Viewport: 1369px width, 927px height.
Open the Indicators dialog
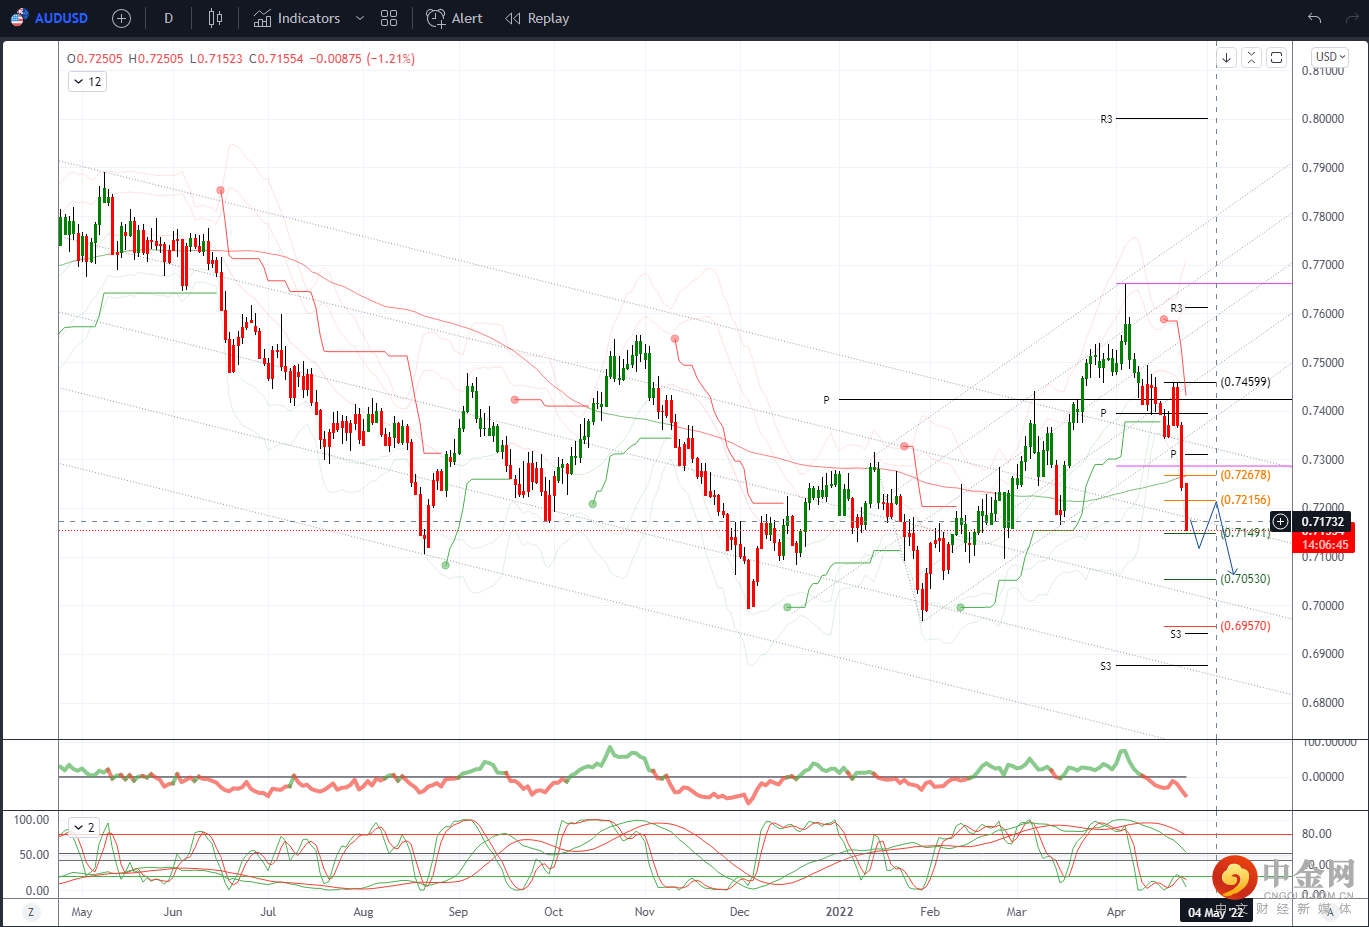[x=297, y=18]
